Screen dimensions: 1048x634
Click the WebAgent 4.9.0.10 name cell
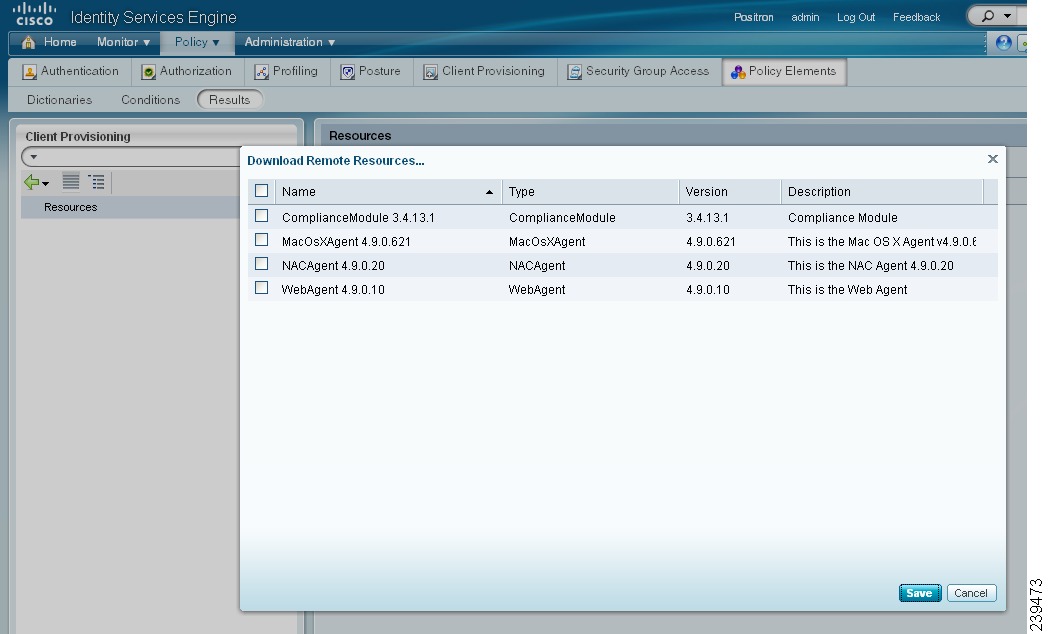(x=333, y=290)
